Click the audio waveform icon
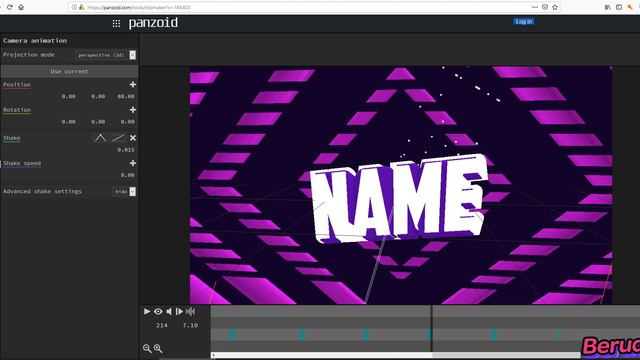 190,311
